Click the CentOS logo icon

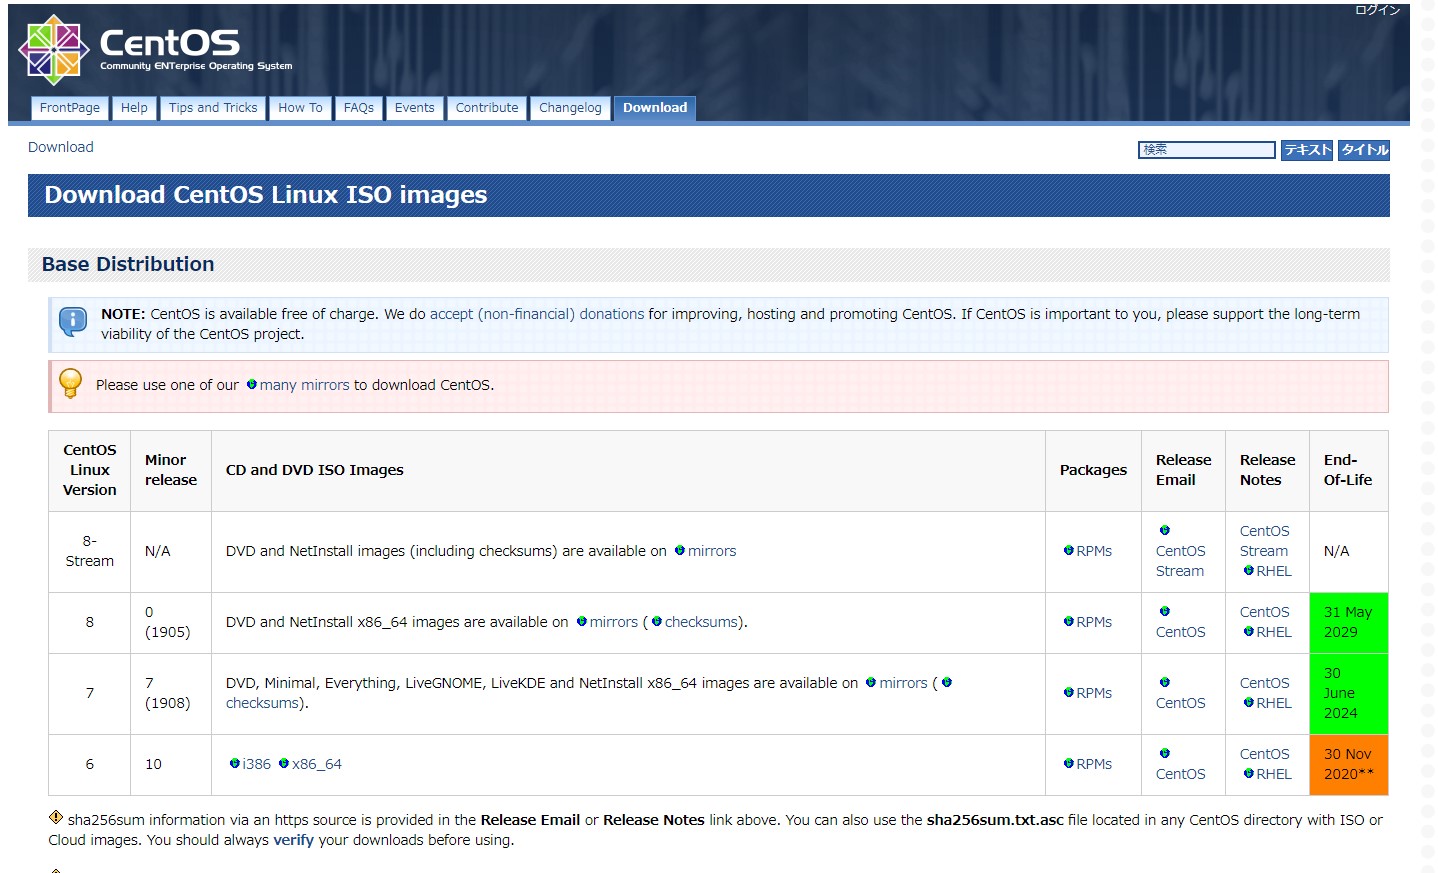point(54,50)
